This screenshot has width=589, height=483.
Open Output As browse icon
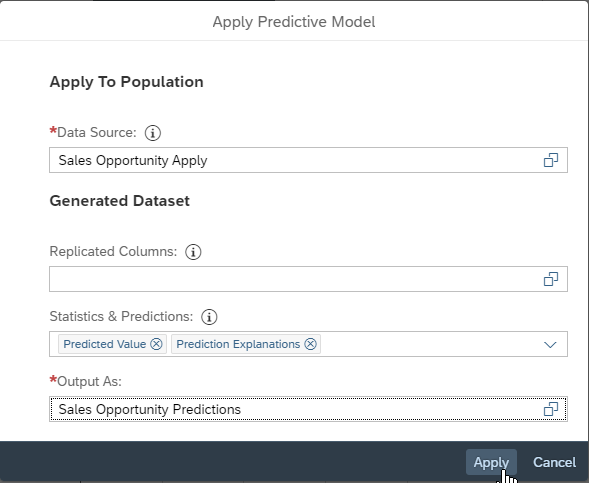551,409
